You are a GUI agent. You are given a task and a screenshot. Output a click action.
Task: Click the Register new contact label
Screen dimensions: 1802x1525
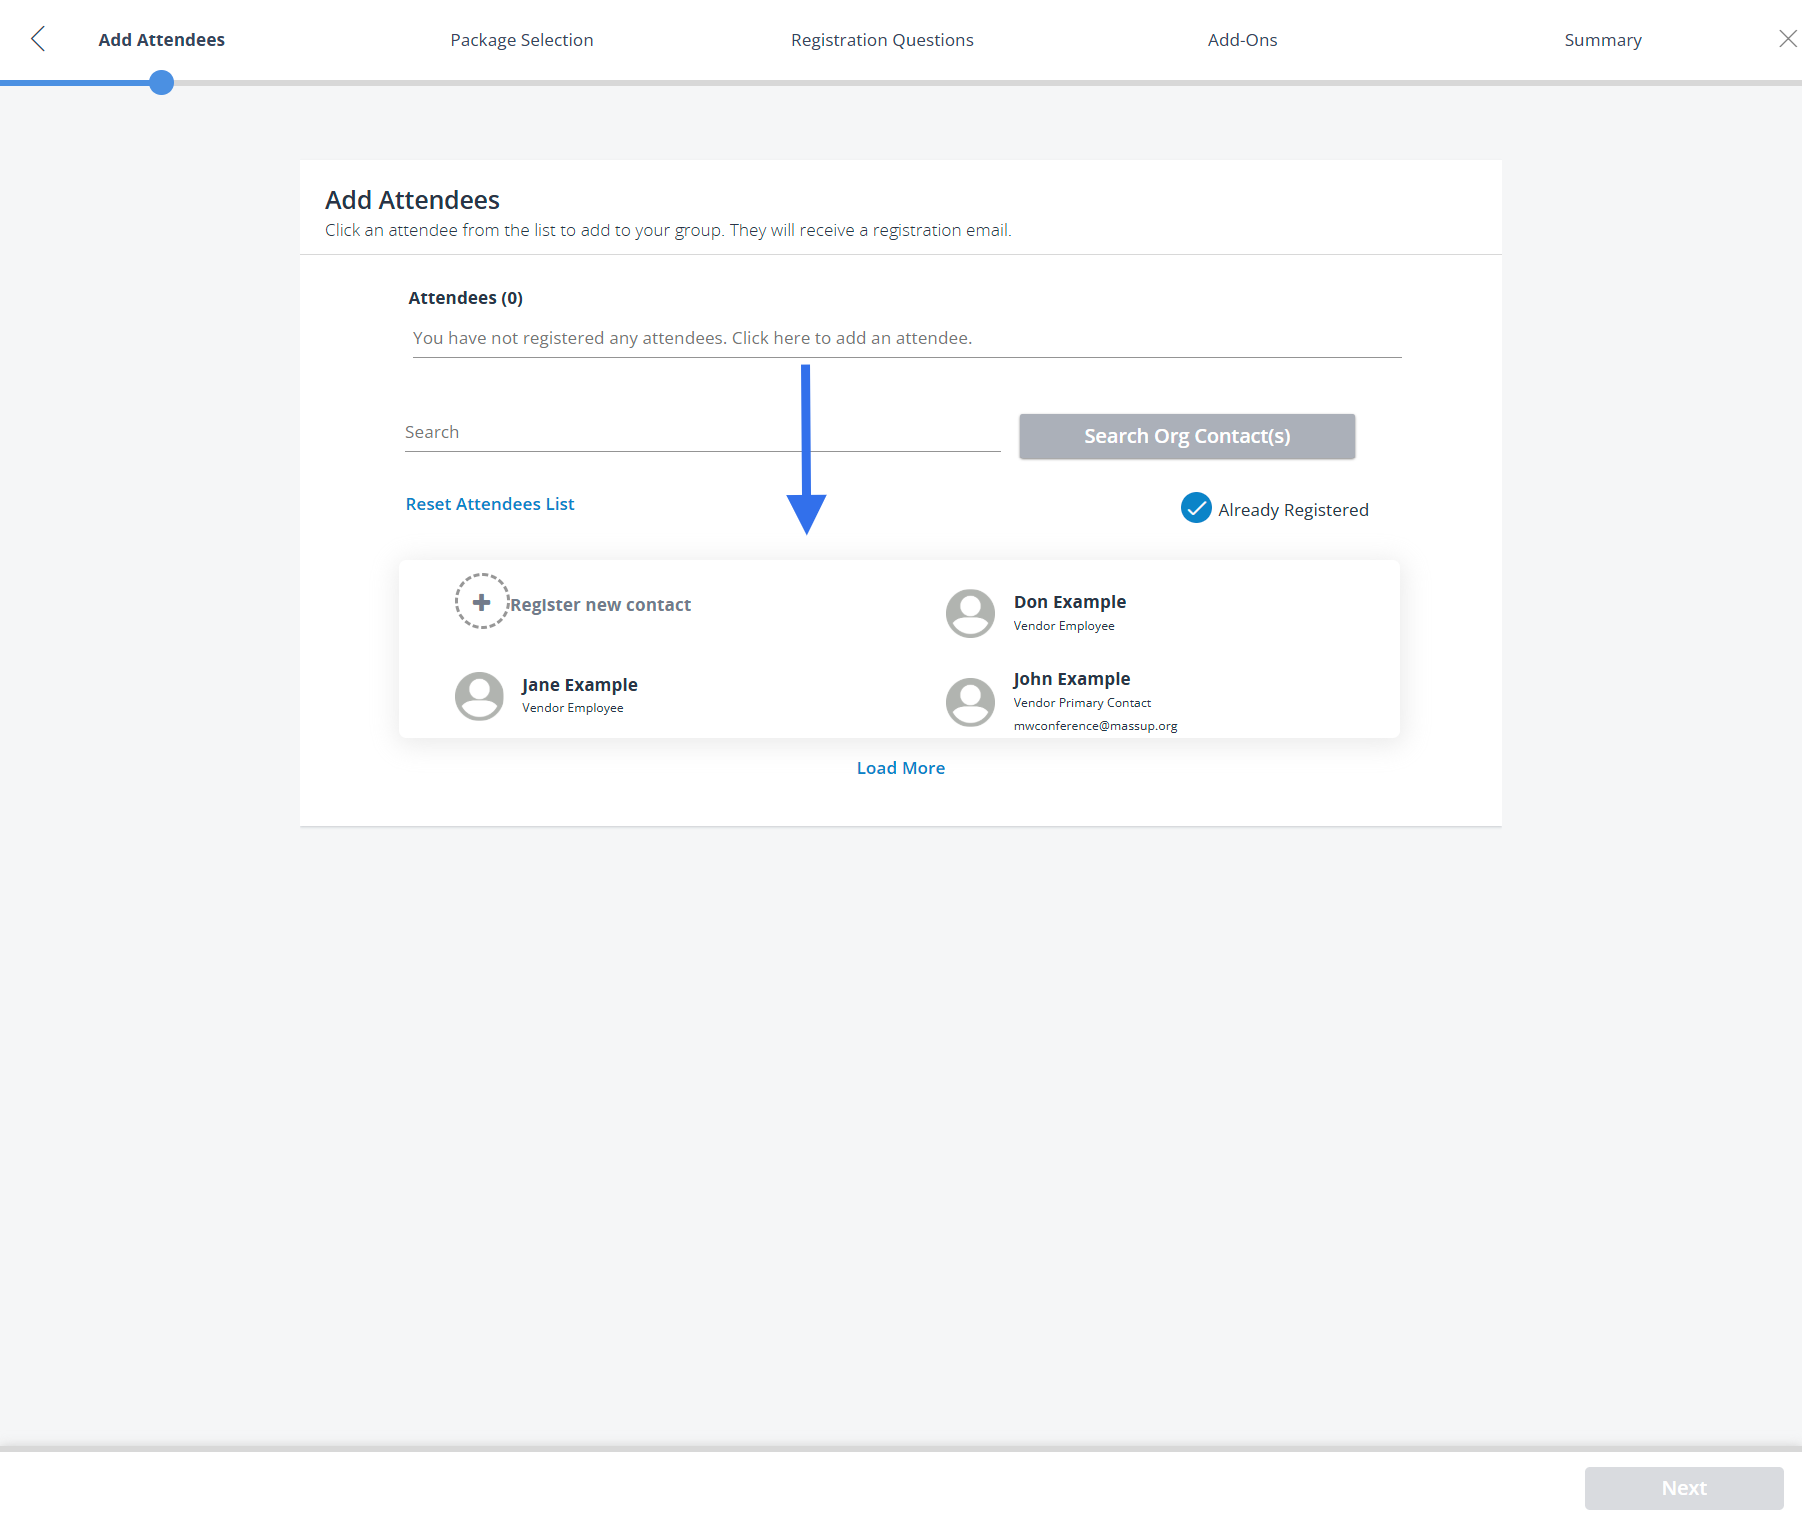(601, 605)
